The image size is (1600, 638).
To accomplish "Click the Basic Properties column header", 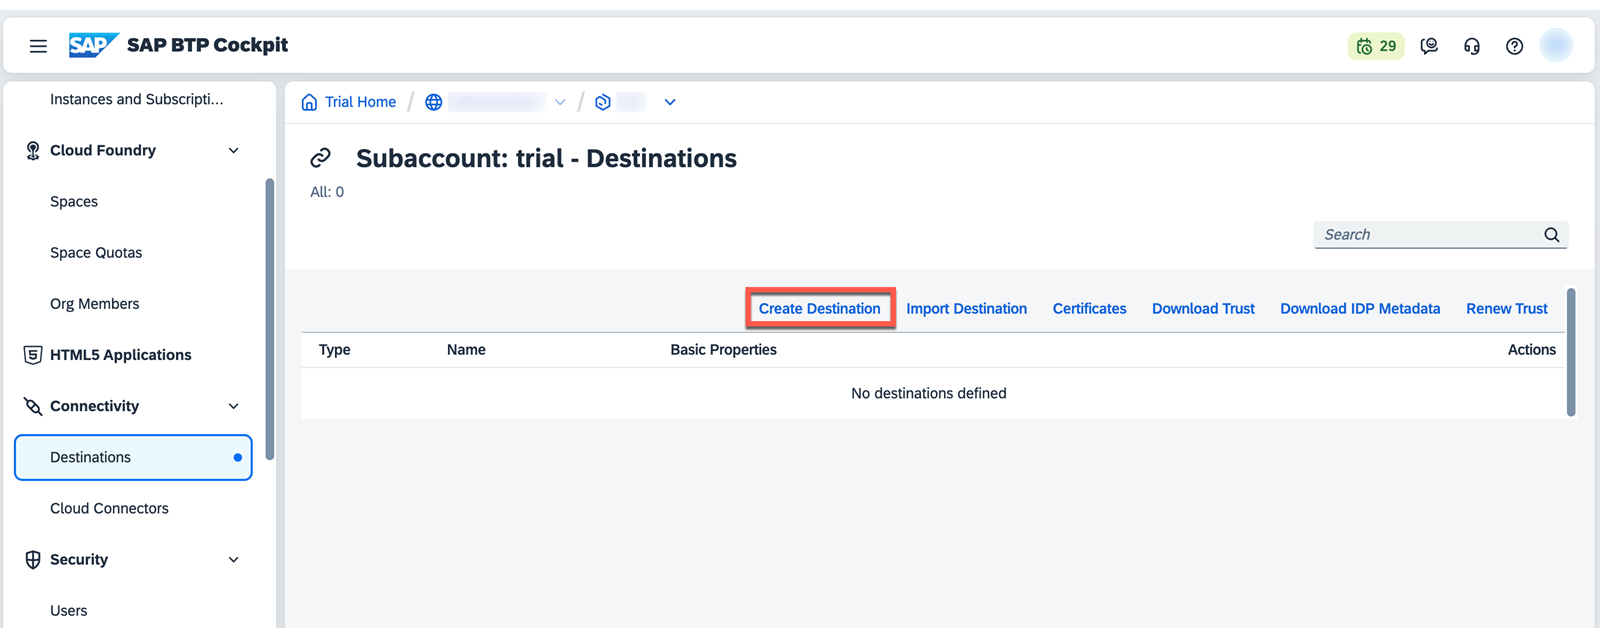I will 724,350.
